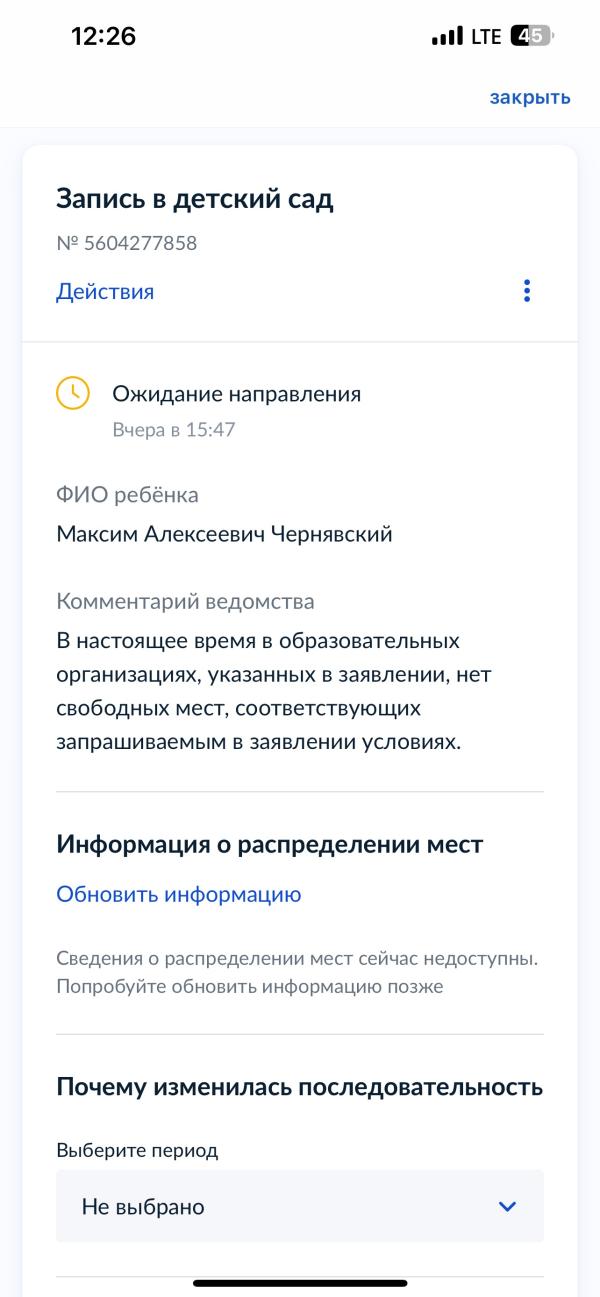The width and height of the screenshot is (600, 1297).
Task: Tap the Информация о распределении мест heading
Action: click(x=270, y=845)
